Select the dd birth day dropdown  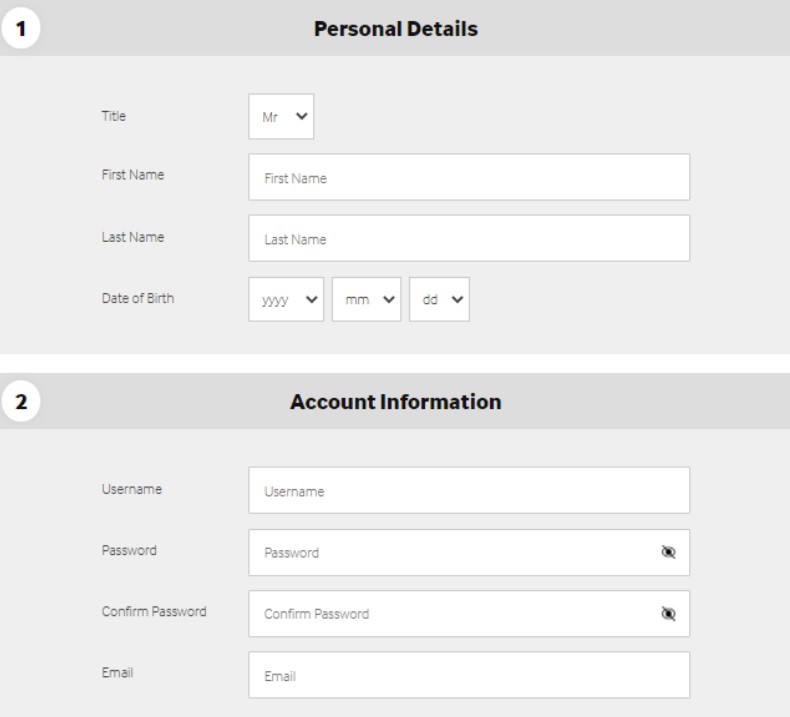439,299
